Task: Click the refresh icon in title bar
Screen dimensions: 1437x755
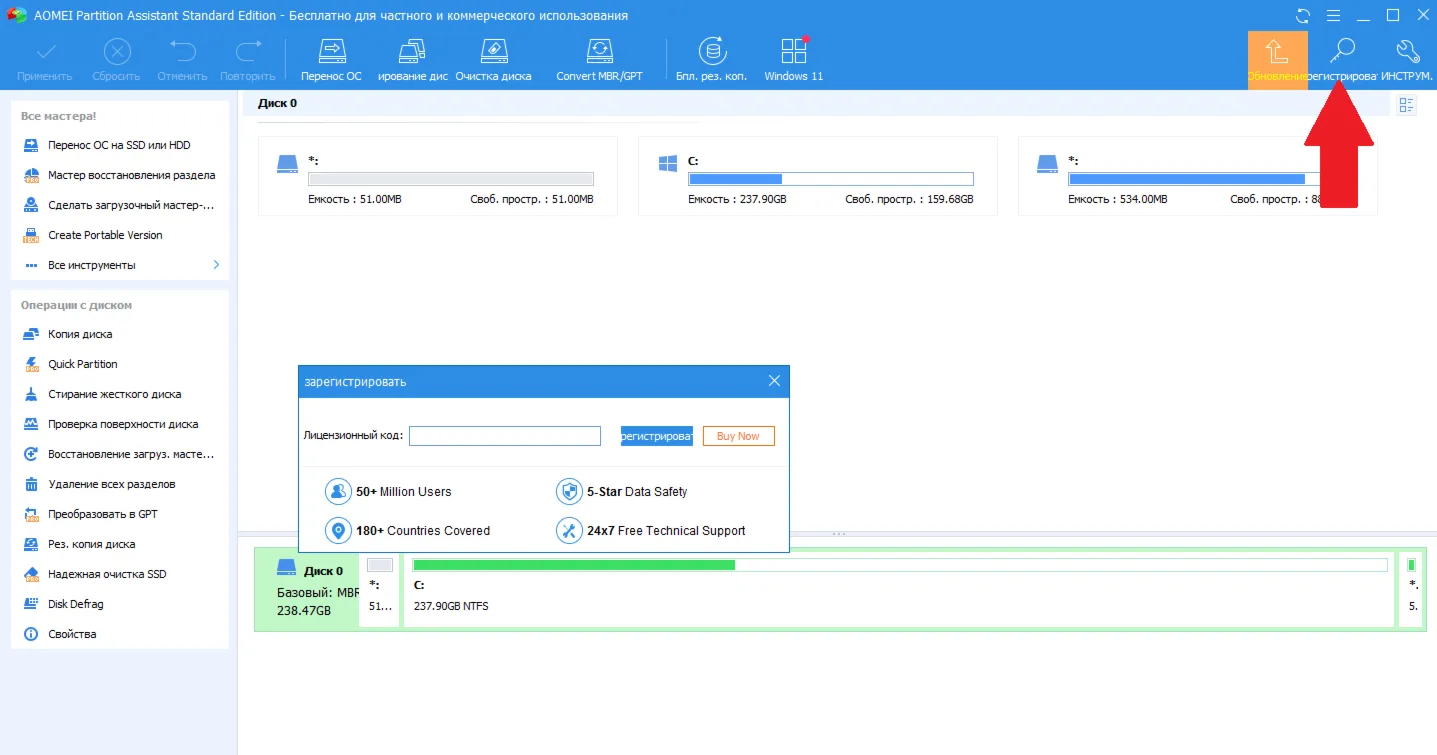Action: tap(1302, 15)
